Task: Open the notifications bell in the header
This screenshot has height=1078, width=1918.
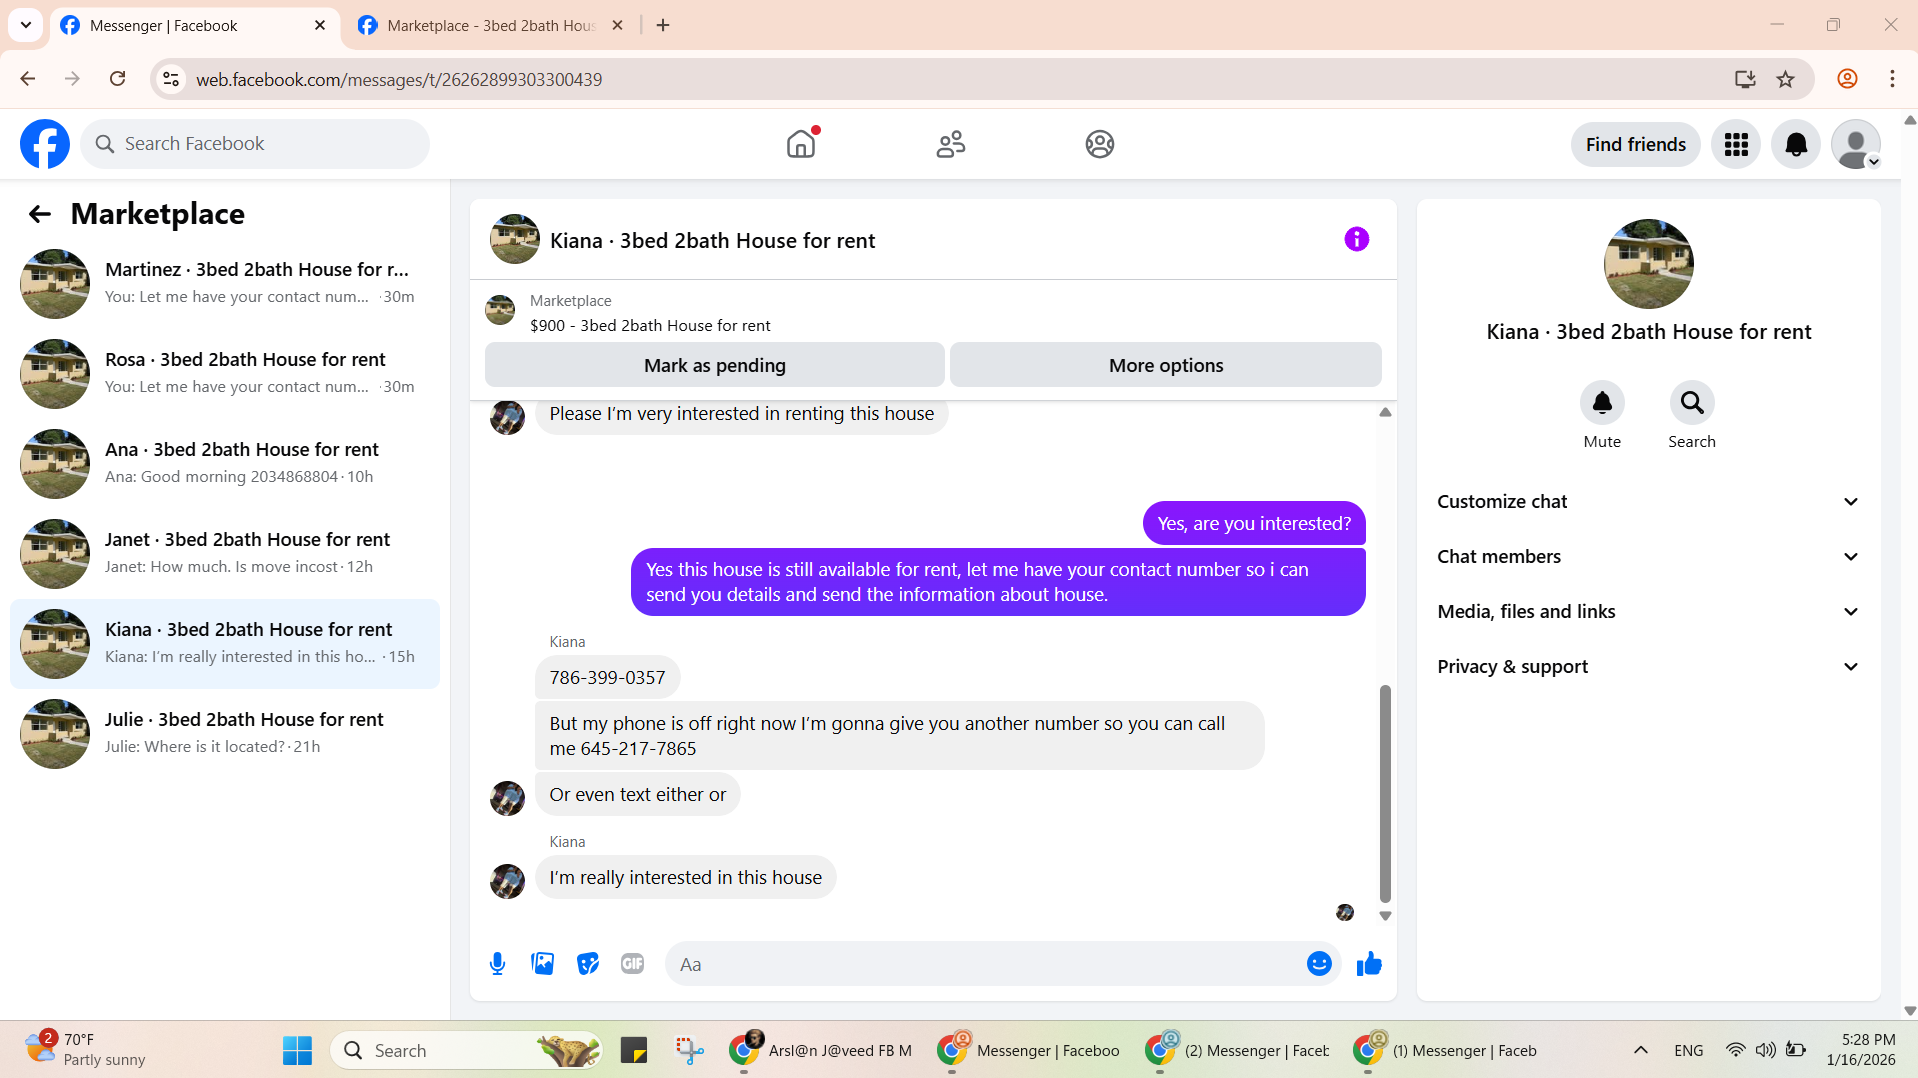Action: pyautogui.click(x=1796, y=145)
